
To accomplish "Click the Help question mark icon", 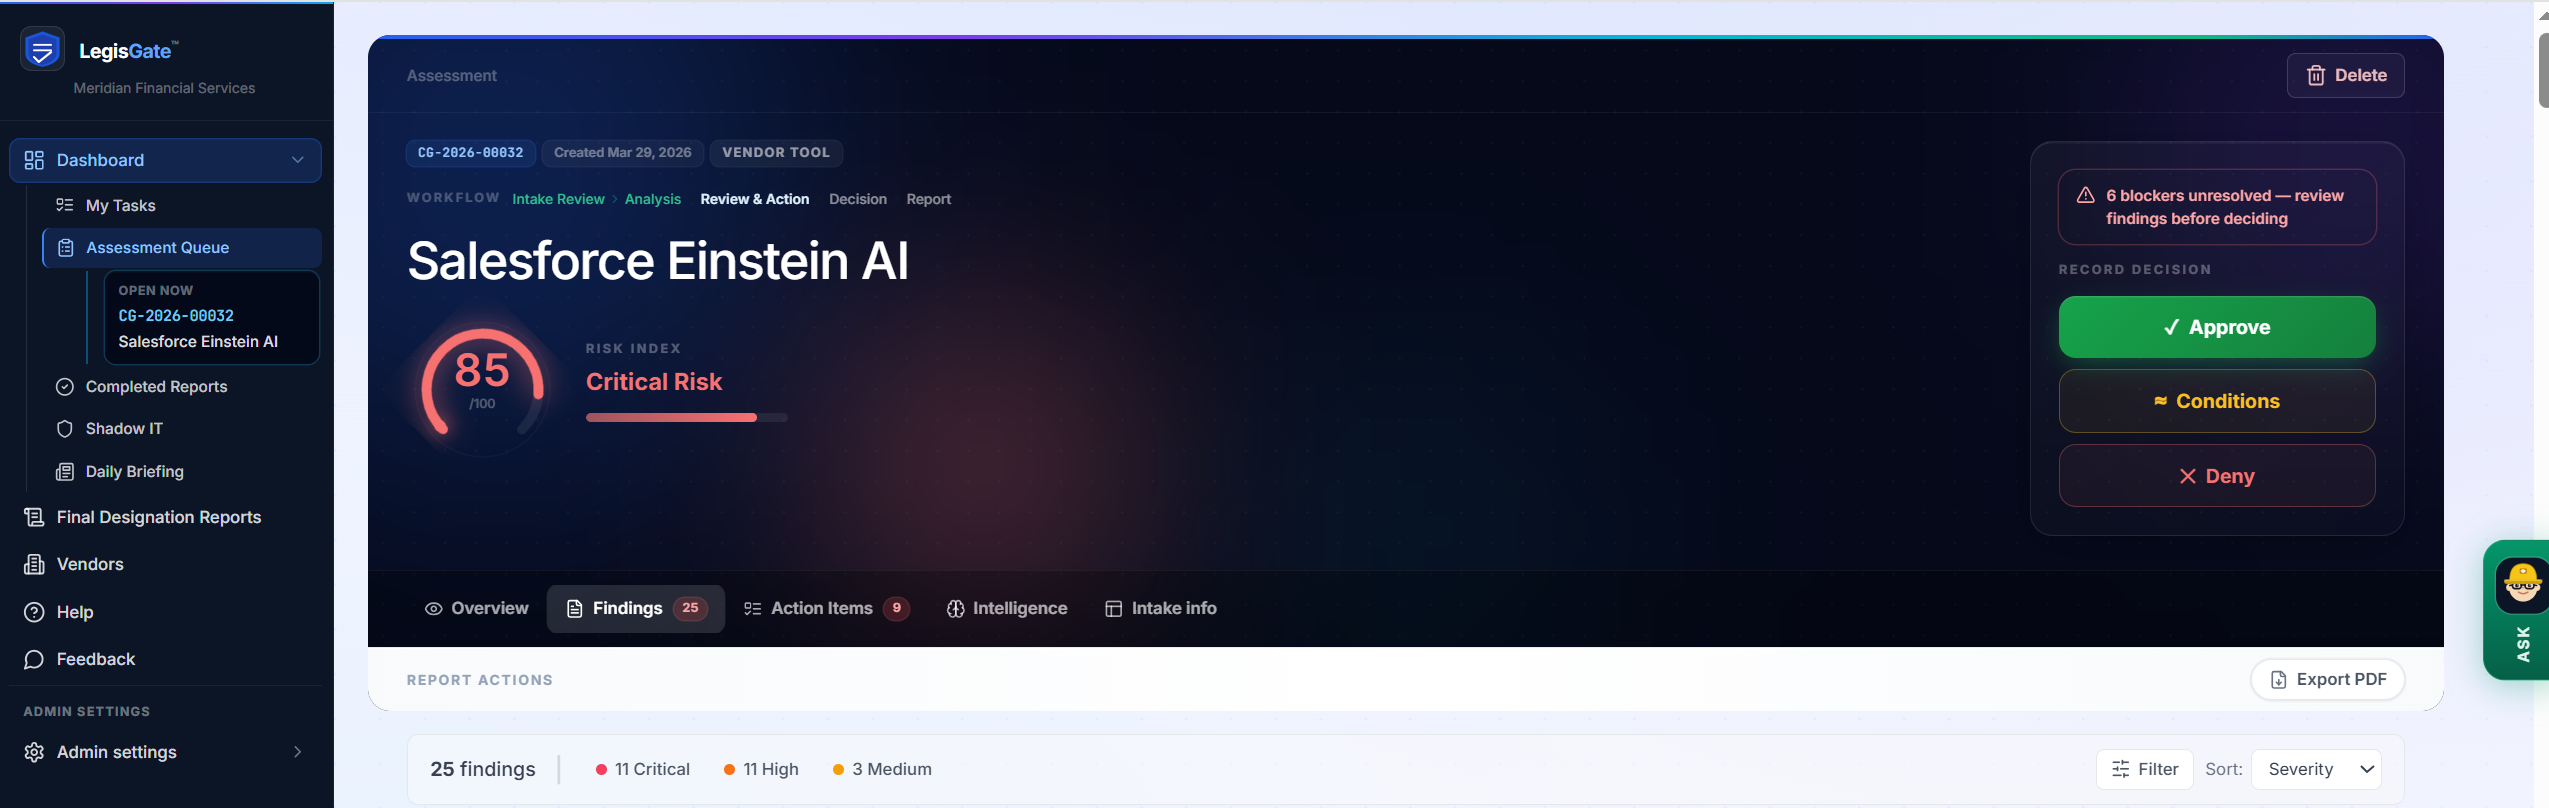I will [x=34, y=612].
